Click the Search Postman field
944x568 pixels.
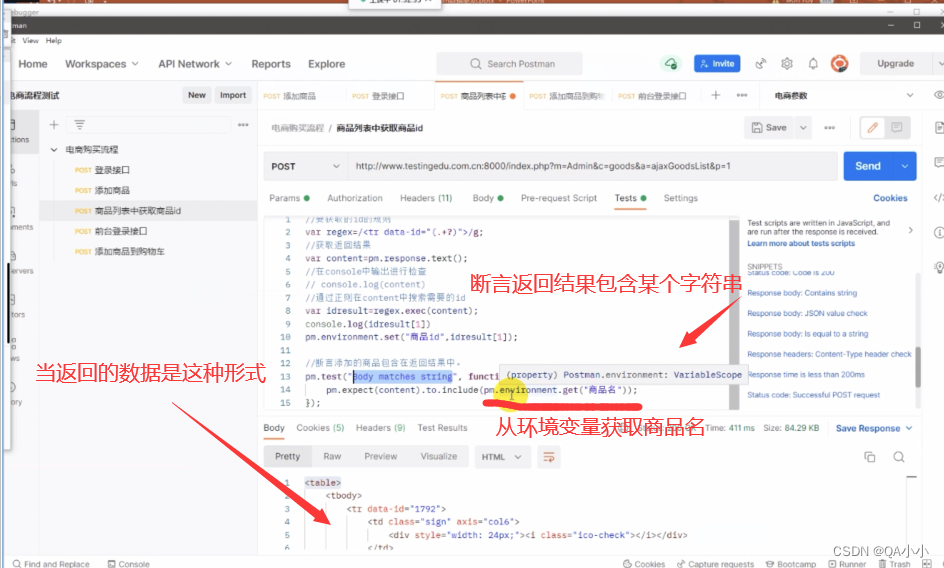[509, 63]
